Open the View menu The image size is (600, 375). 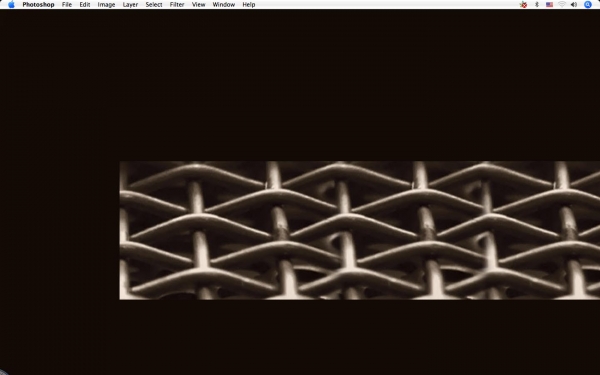[x=198, y=5]
